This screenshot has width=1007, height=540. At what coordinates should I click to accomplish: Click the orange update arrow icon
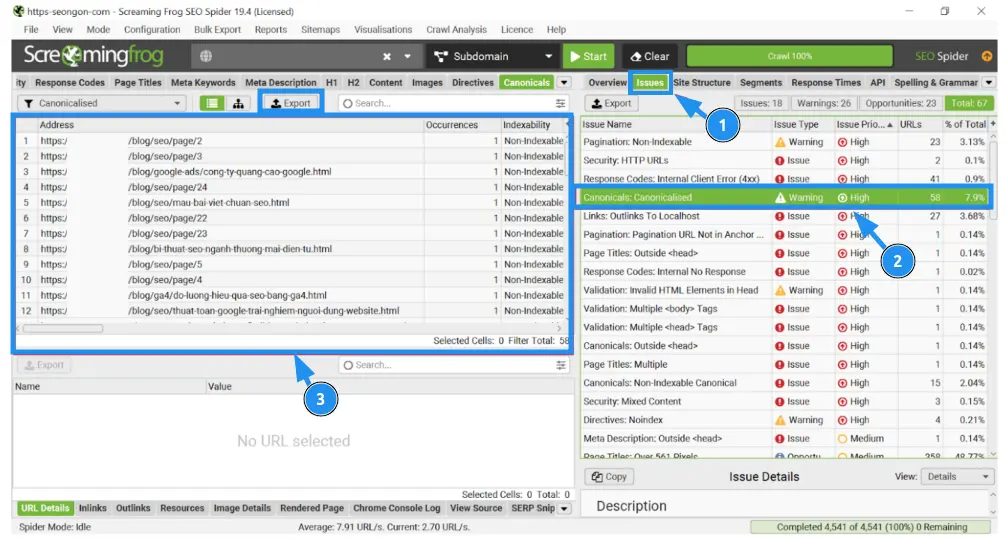click(x=987, y=57)
